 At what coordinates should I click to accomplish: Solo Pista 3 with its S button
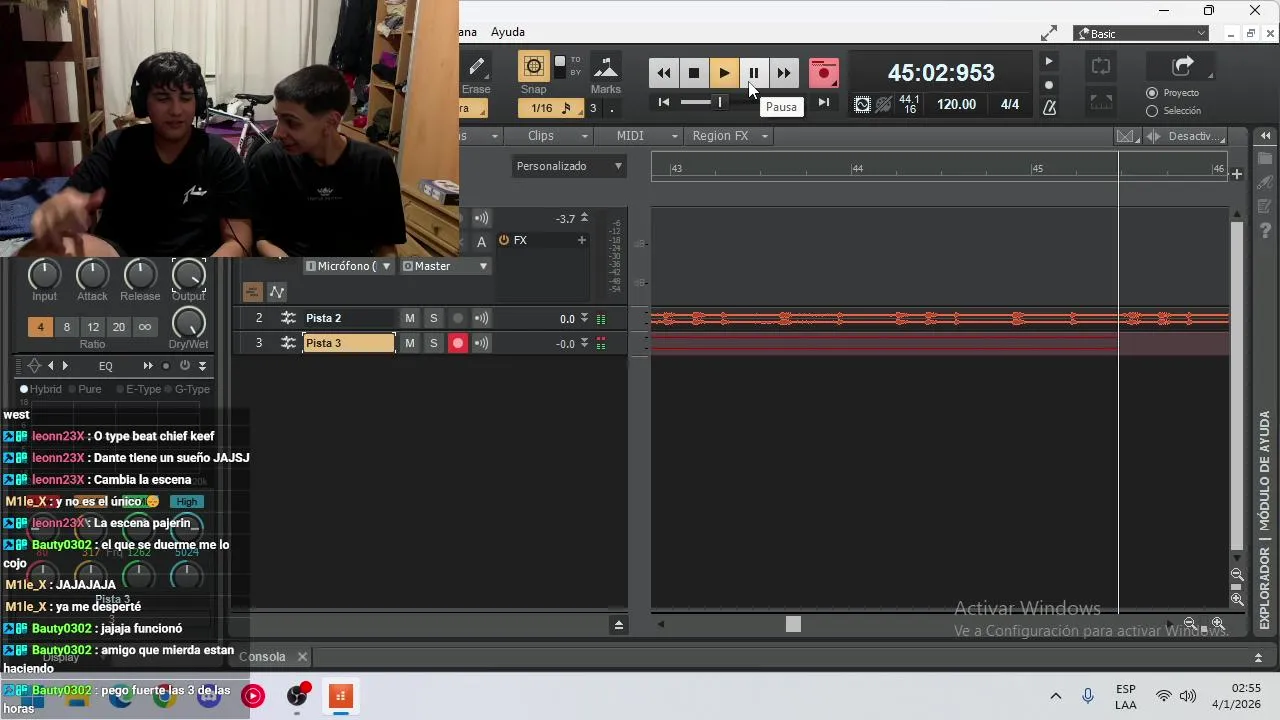[x=433, y=343]
